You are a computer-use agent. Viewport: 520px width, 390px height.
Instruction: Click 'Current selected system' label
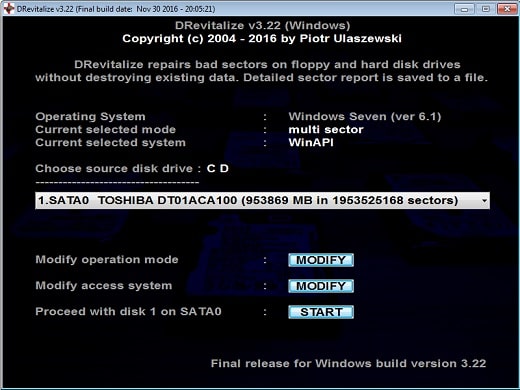(110, 143)
